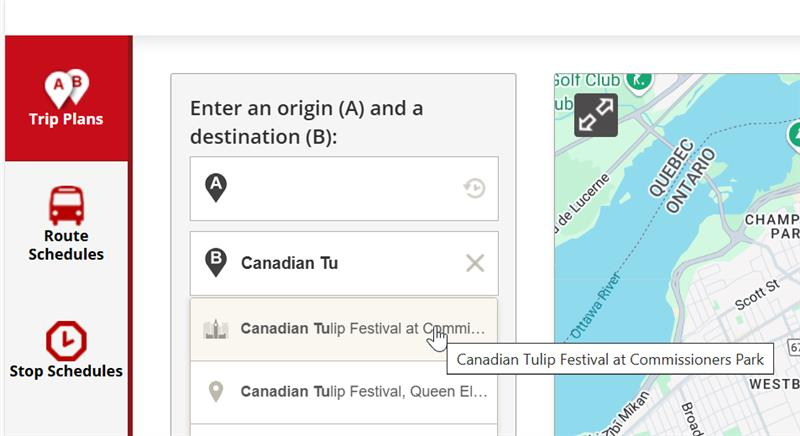Viewport: 800px width, 436px height.
Task: Click the recent history icon in origin field
Action: 474,188
